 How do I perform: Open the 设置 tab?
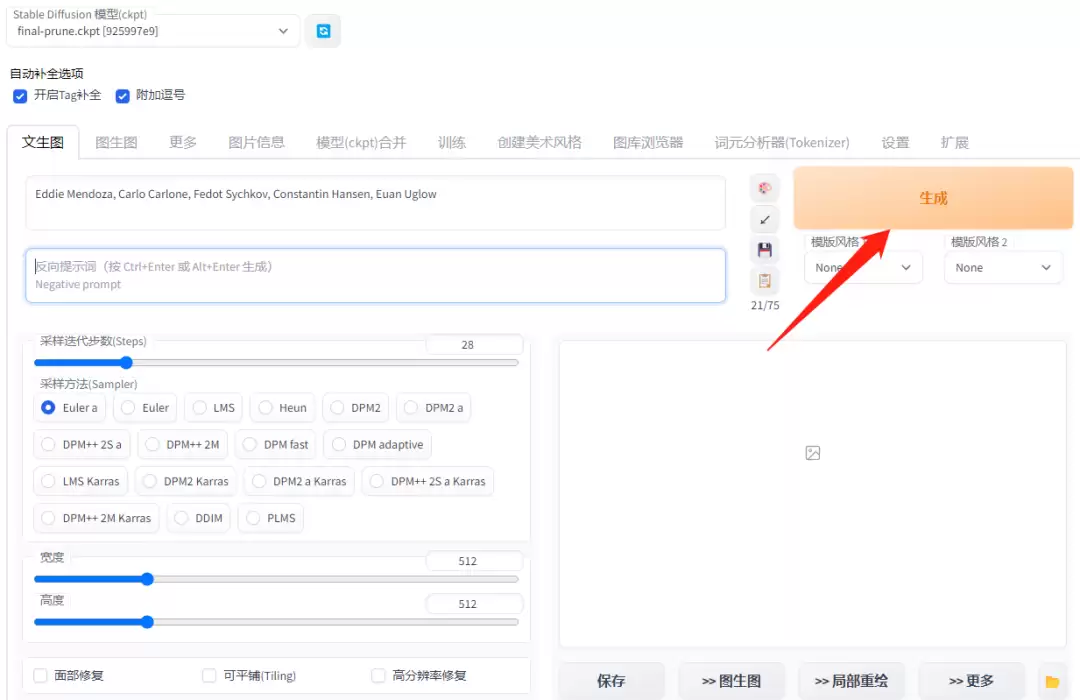(895, 143)
